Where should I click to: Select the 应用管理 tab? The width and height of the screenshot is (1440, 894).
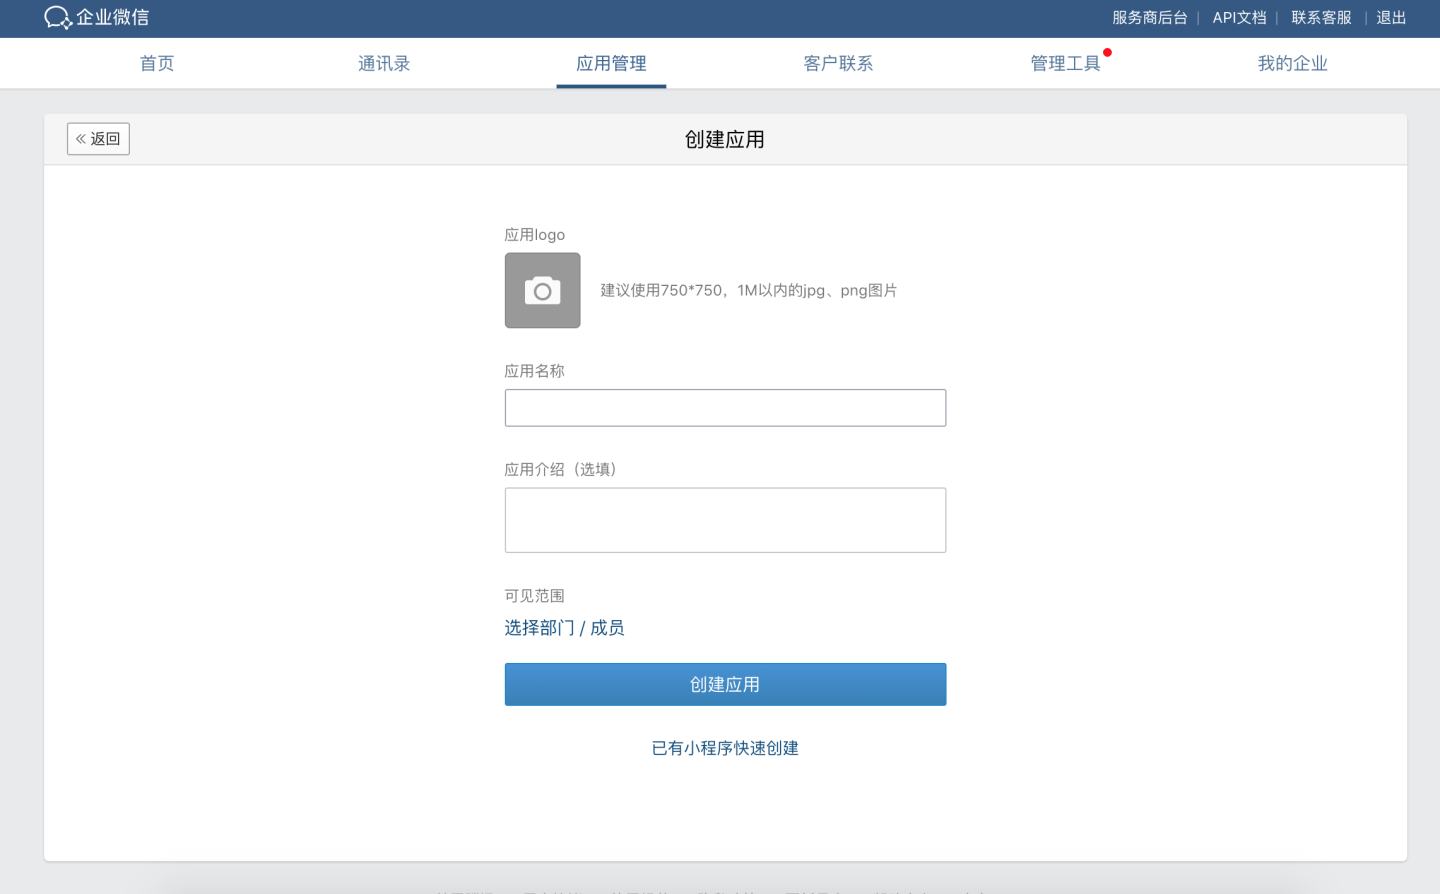pyautogui.click(x=611, y=64)
